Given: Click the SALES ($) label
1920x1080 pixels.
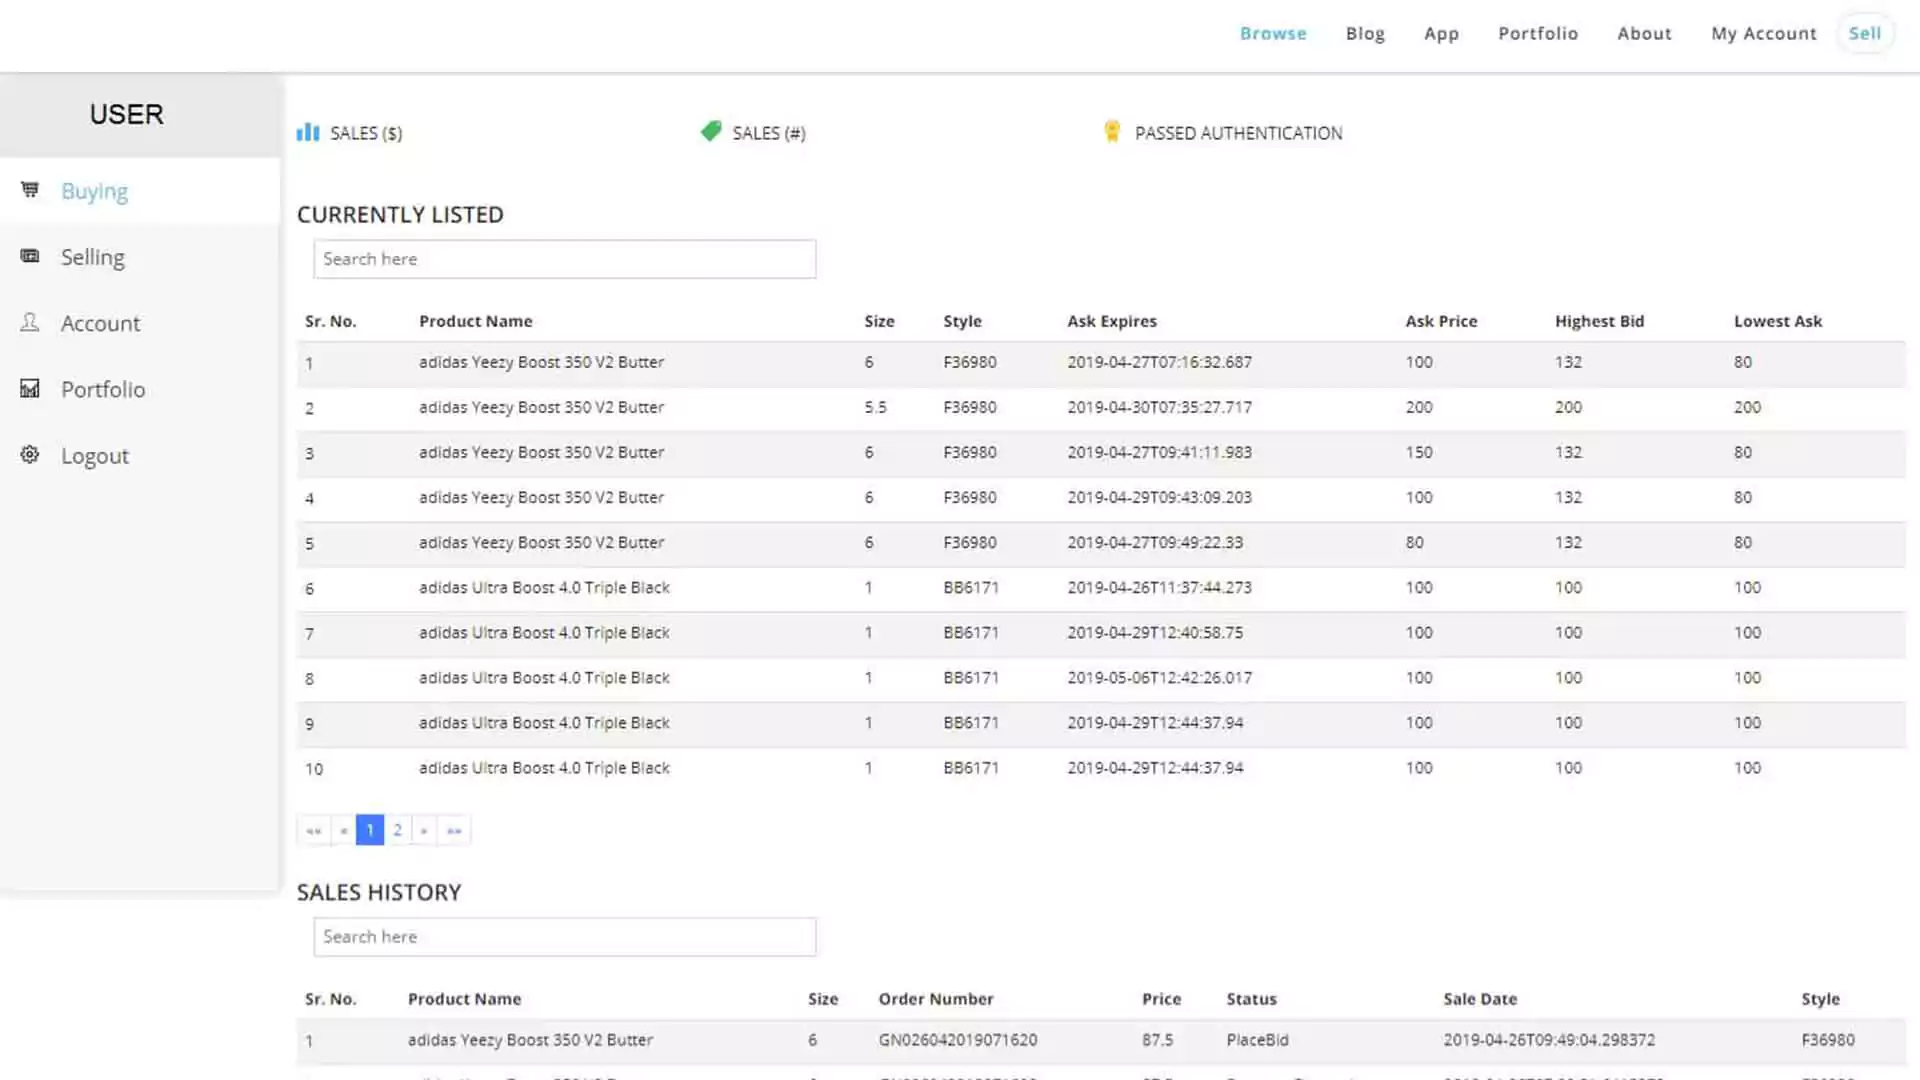Looking at the screenshot, I should point(366,133).
